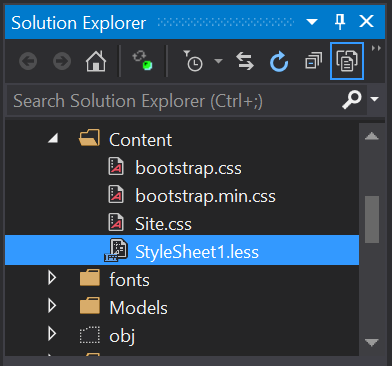Click the vertical scrollbar down arrow

(x=372, y=342)
